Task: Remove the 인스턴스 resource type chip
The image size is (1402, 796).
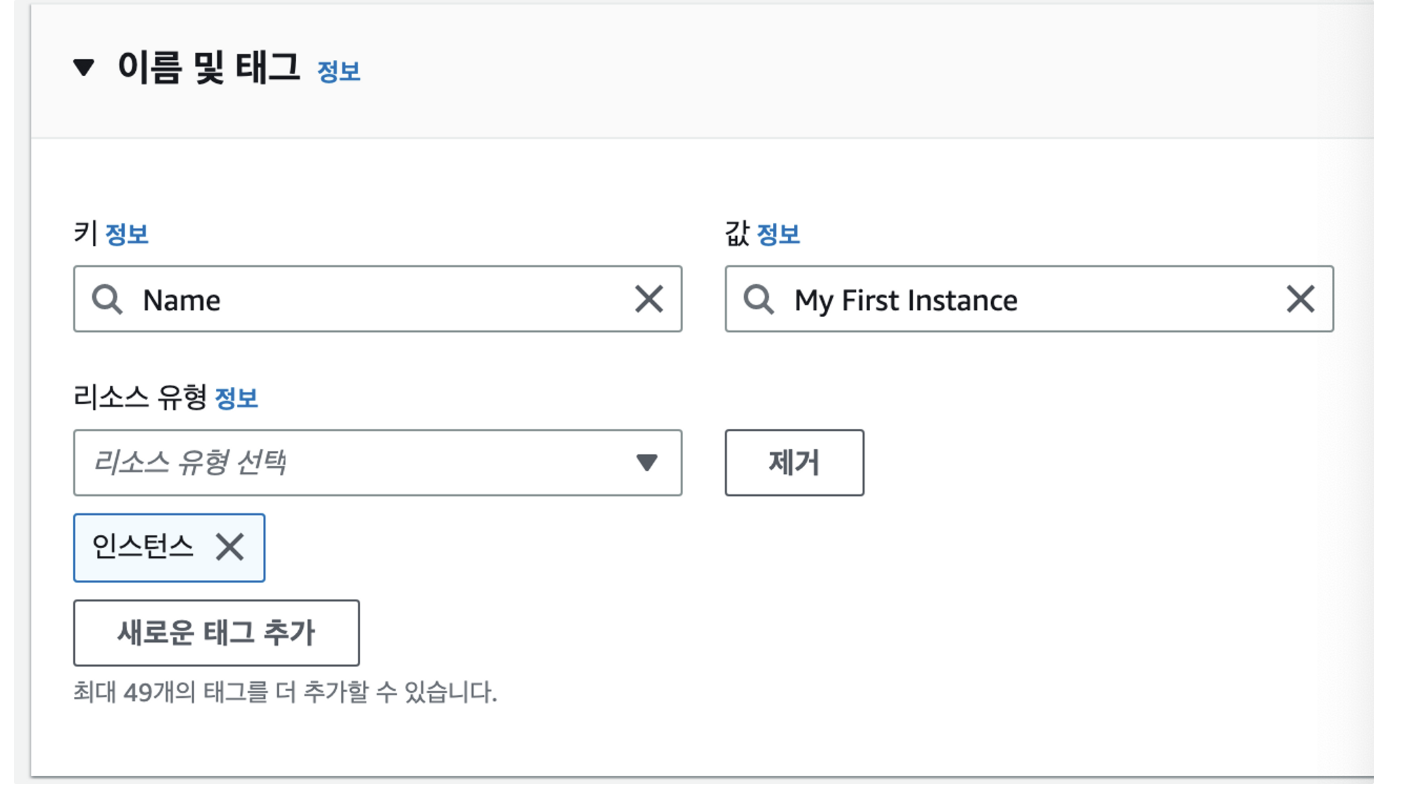Action: [x=230, y=547]
